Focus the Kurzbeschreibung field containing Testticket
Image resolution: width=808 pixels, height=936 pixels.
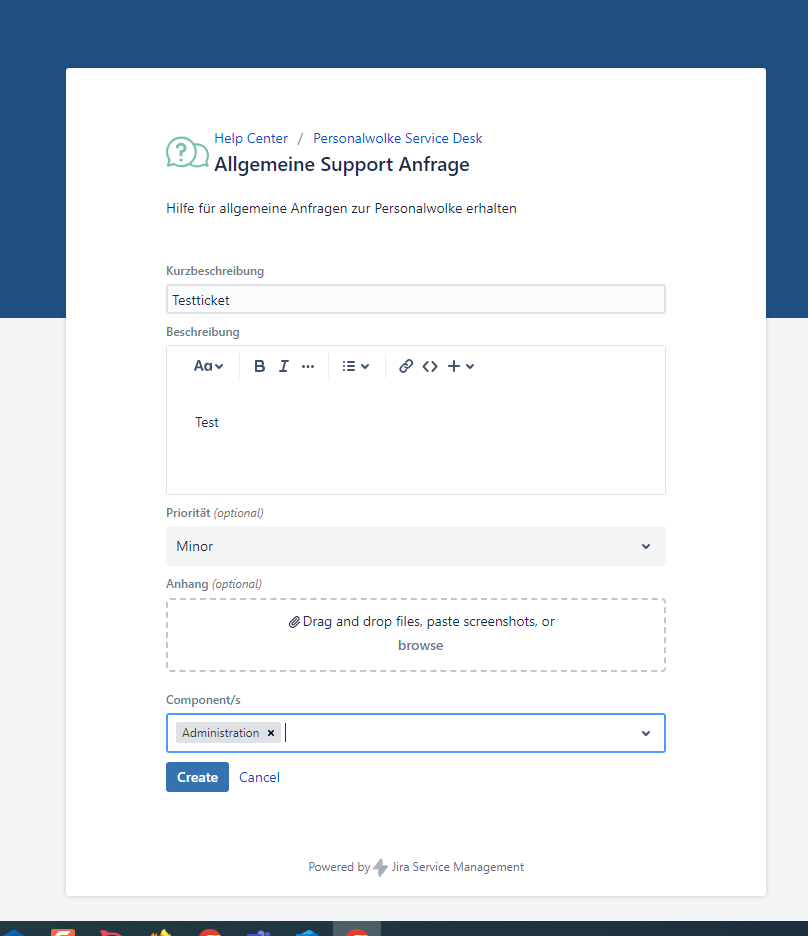(x=415, y=299)
